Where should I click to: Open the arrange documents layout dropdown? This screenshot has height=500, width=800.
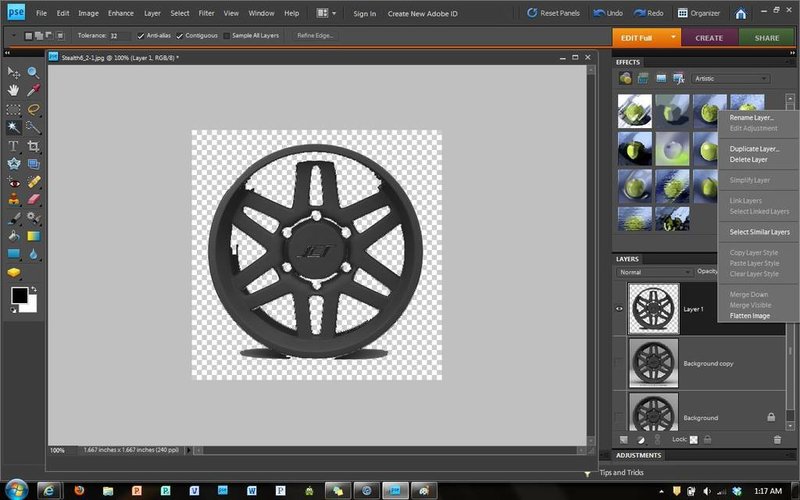[326, 13]
